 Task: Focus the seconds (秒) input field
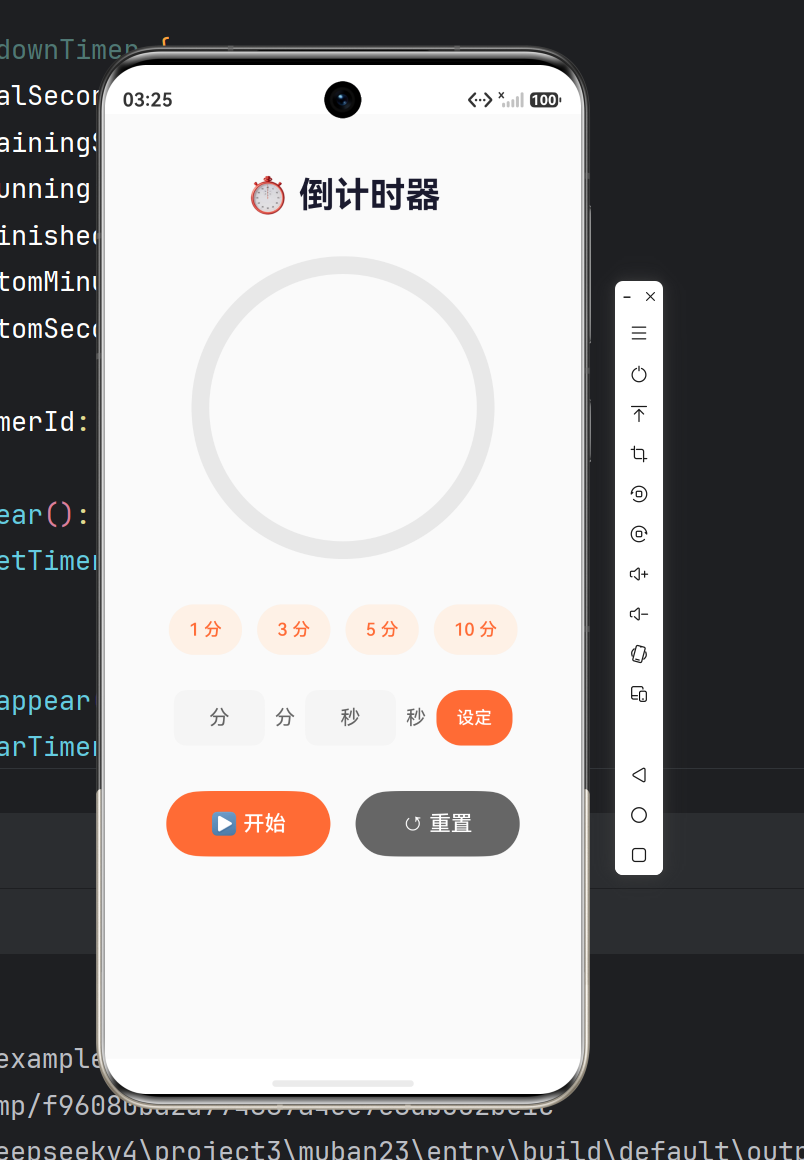pos(350,718)
